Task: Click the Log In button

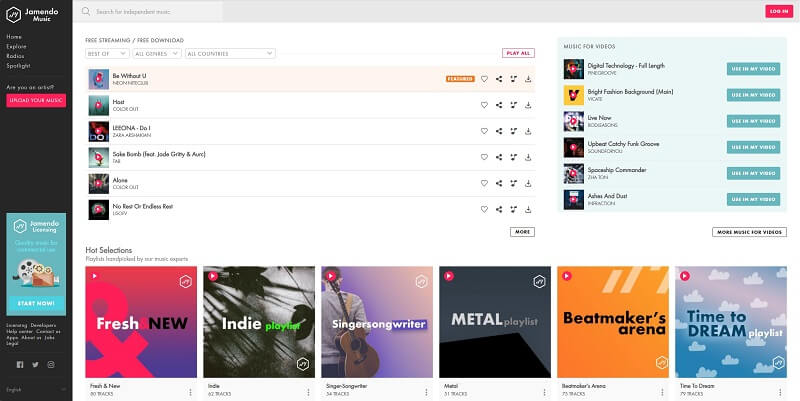Action: [x=779, y=11]
